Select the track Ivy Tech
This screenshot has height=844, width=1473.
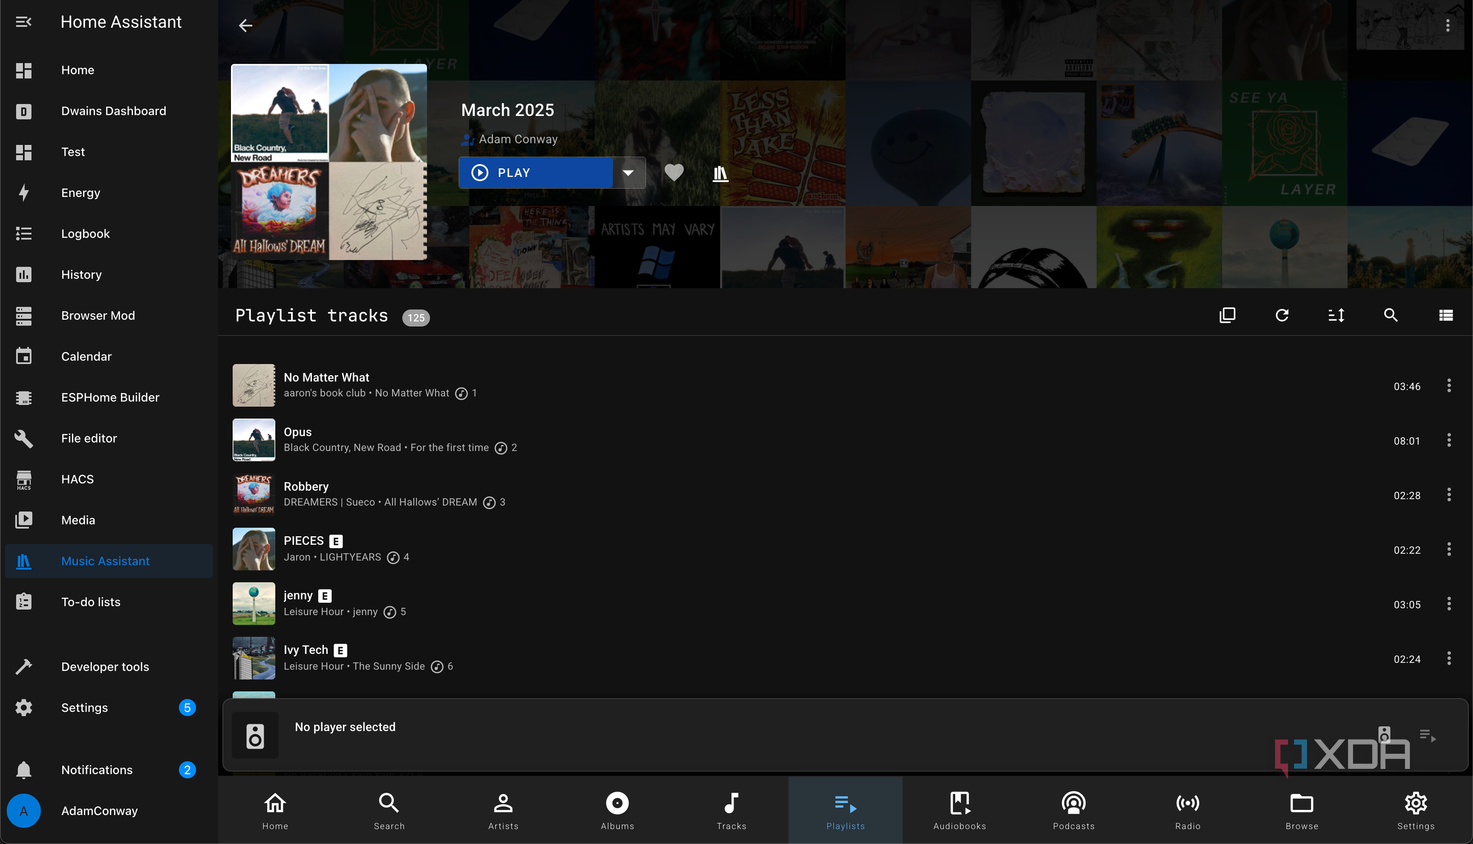pyautogui.click(x=845, y=658)
